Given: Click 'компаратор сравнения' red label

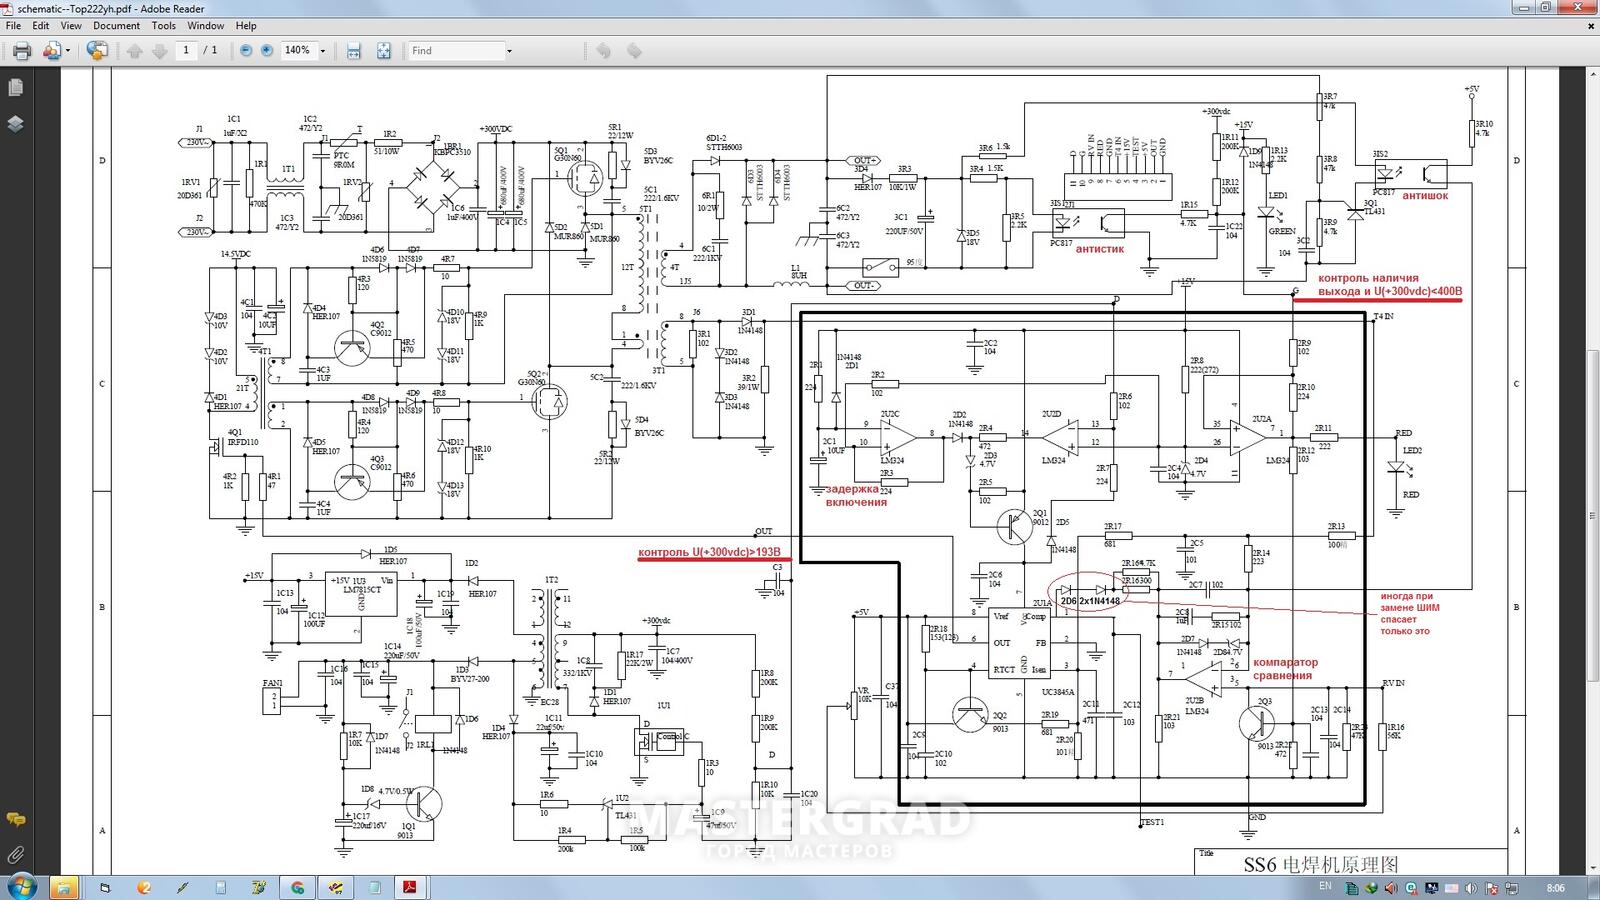Looking at the screenshot, I should tap(1284, 669).
